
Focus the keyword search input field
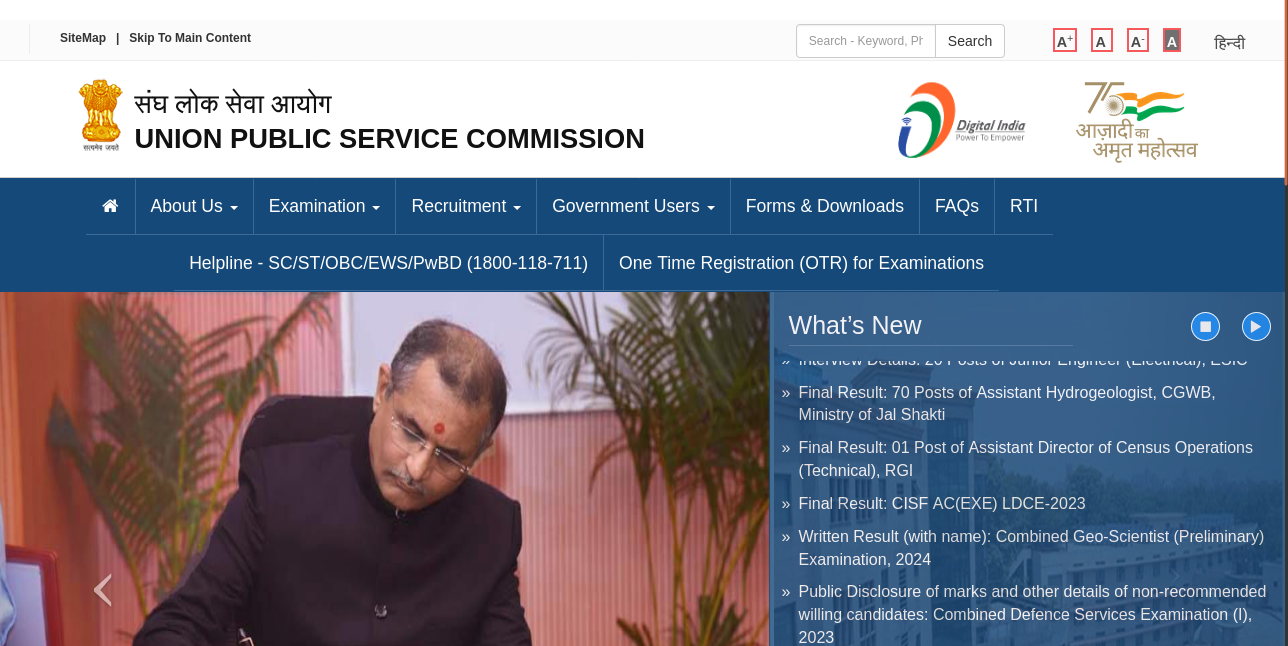pos(866,41)
